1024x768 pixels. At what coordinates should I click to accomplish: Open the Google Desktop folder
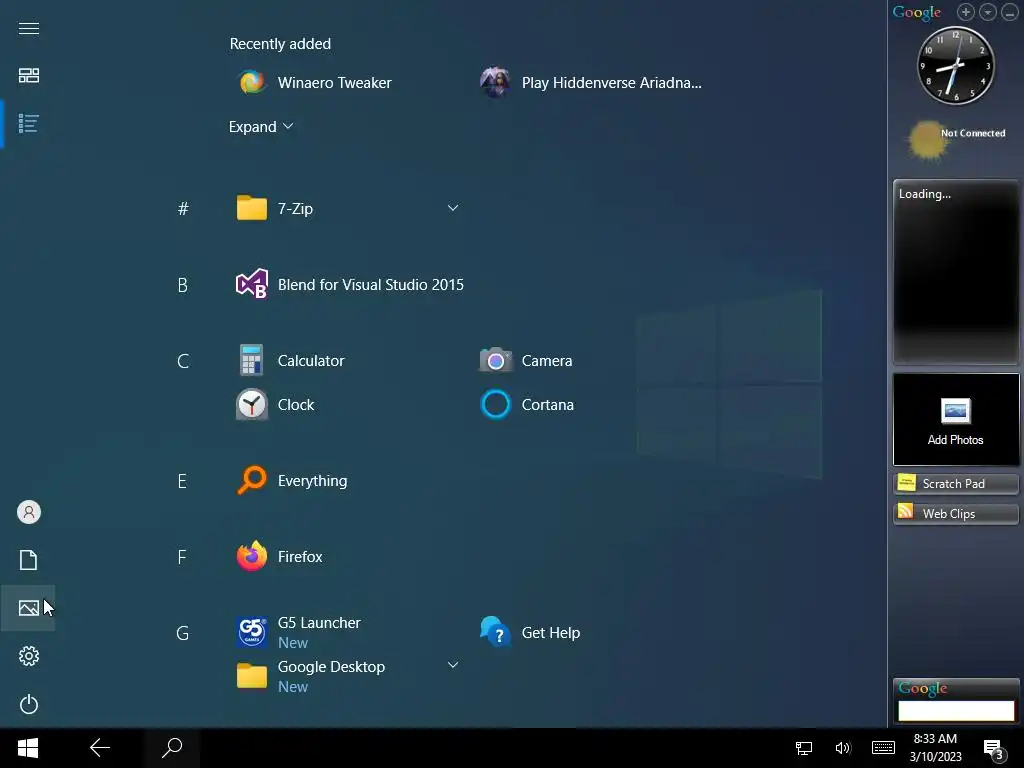pos(310,676)
